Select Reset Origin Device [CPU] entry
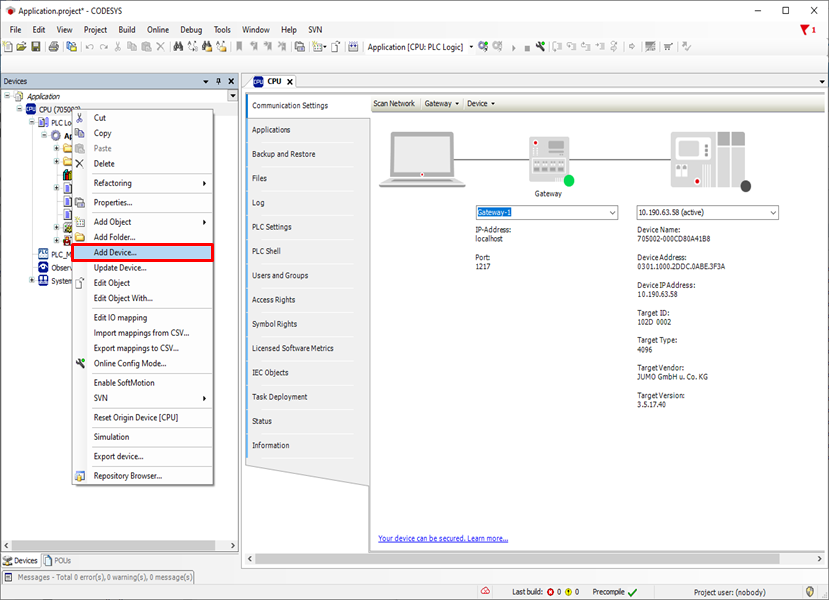Image resolution: width=829 pixels, height=600 pixels. pyautogui.click(x=142, y=417)
